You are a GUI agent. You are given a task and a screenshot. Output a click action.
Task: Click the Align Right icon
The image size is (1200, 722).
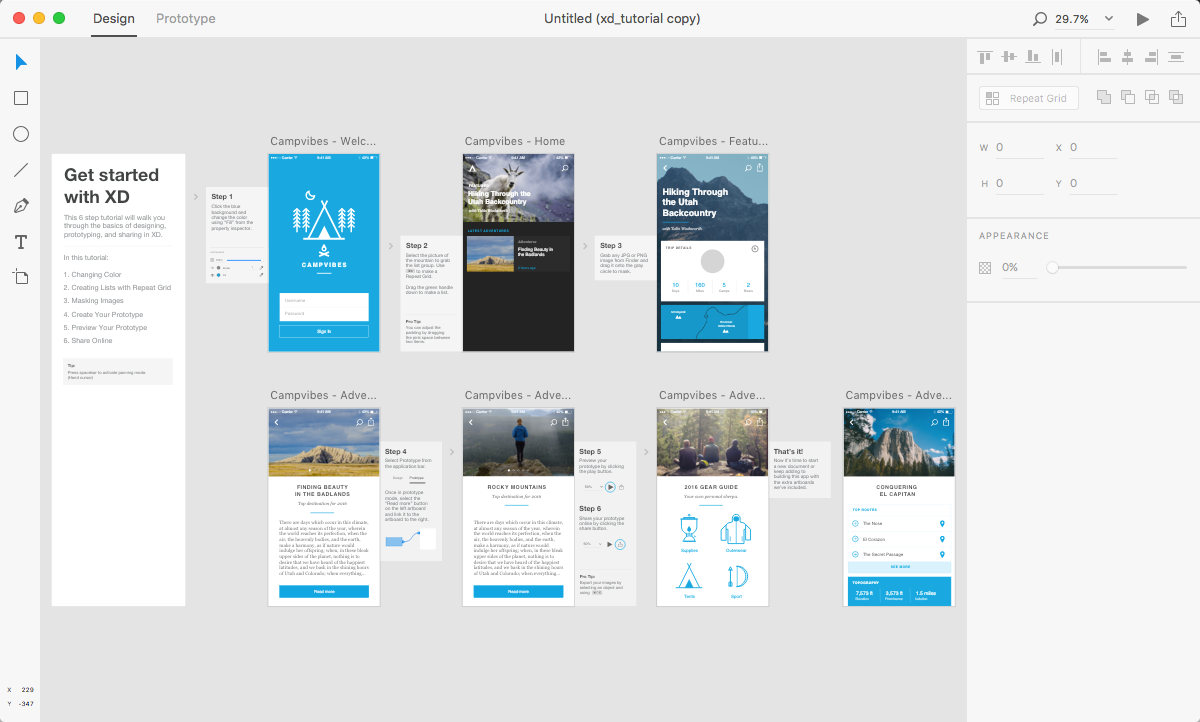click(1152, 57)
